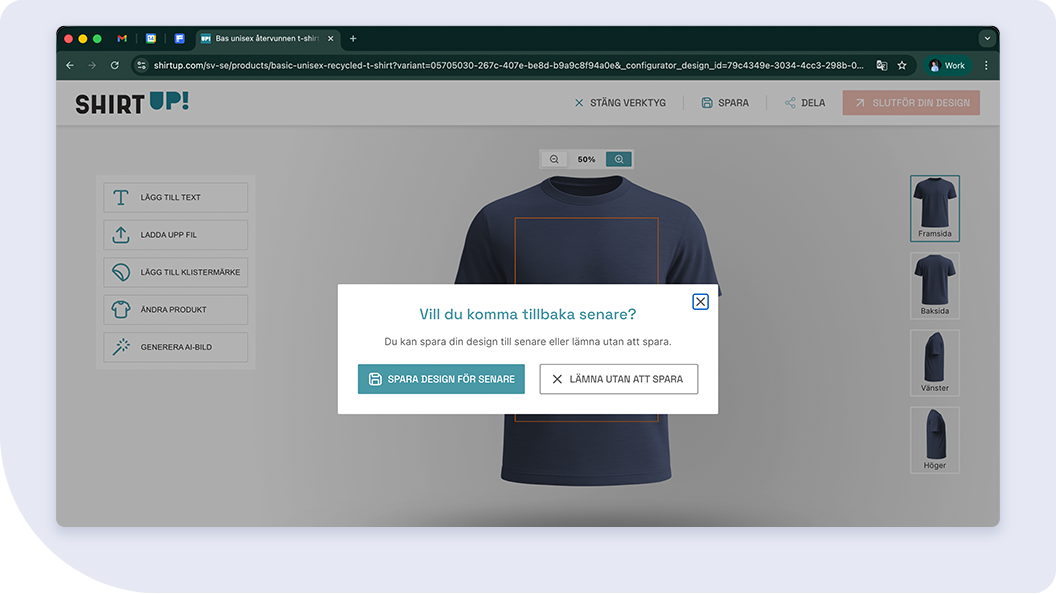The height and width of the screenshot is (594, 1056).
Task: Click SPARA to save the design
Action: (725, 103)
